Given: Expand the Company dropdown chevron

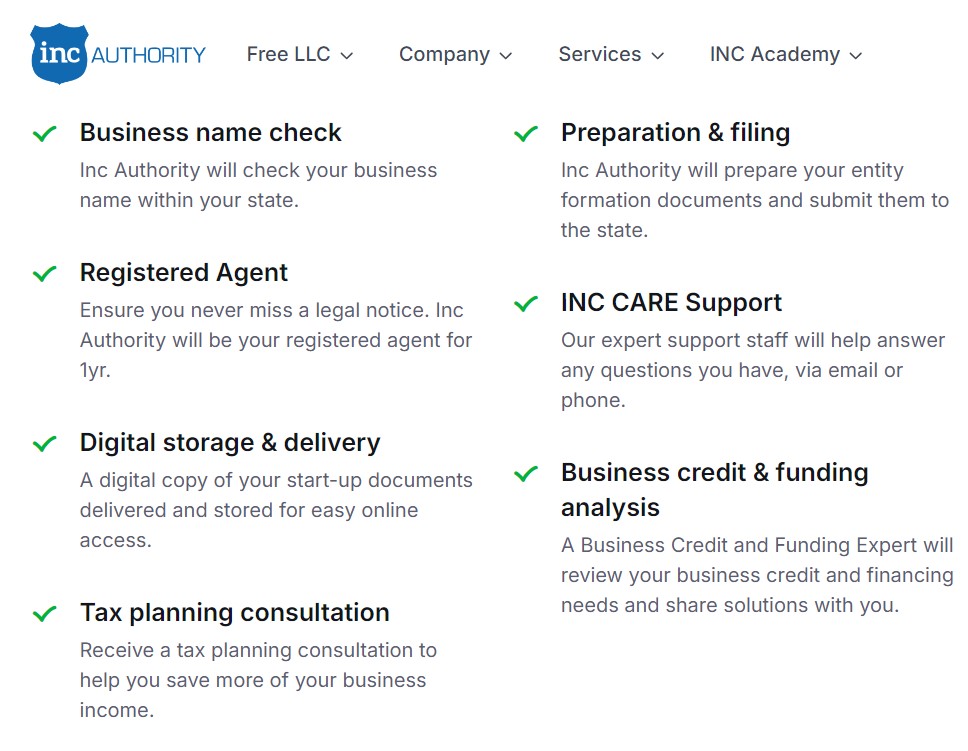Looking at the screenshot, I should coord(506,56).
